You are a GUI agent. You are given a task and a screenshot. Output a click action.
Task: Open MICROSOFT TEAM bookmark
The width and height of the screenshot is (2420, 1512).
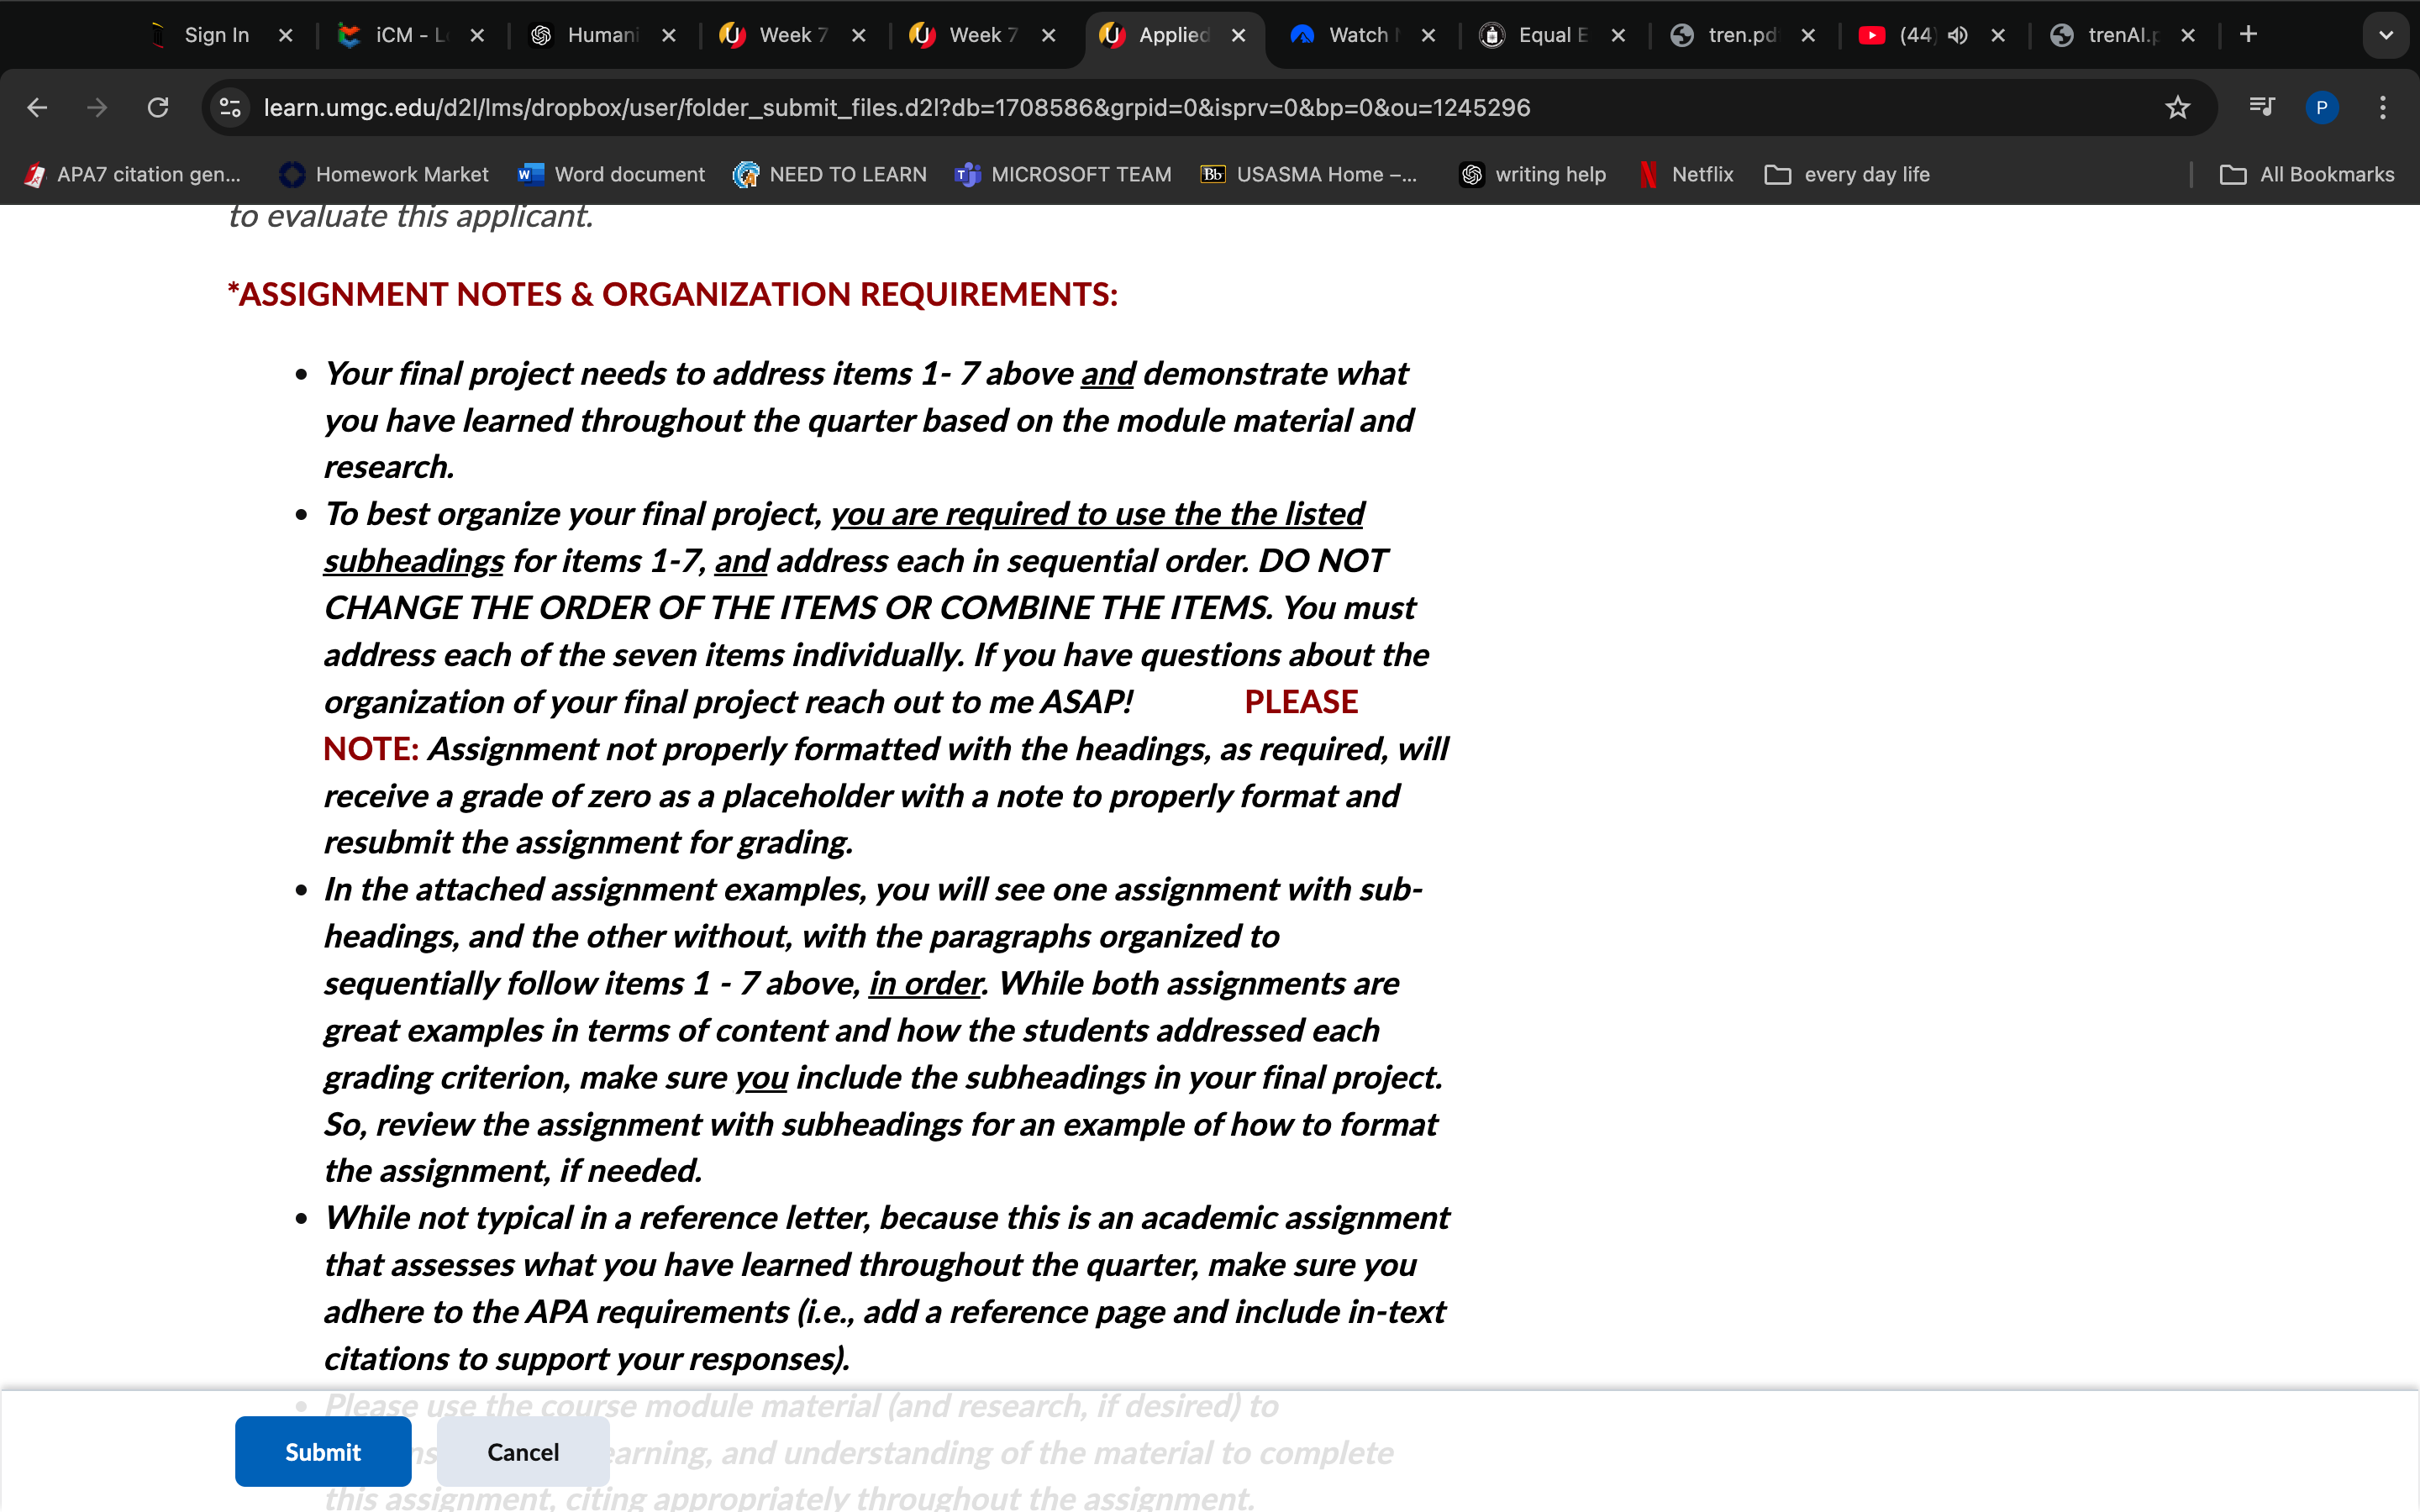(x=1063, y=175)
